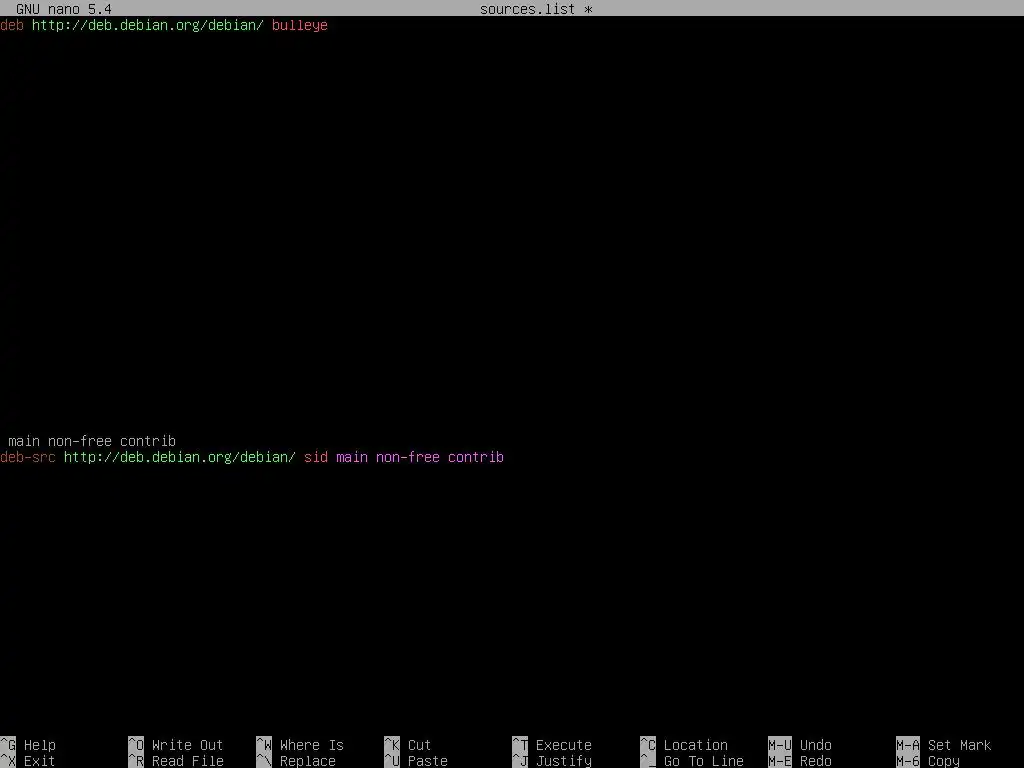Click the Paste shortcut label

(427, 761)
